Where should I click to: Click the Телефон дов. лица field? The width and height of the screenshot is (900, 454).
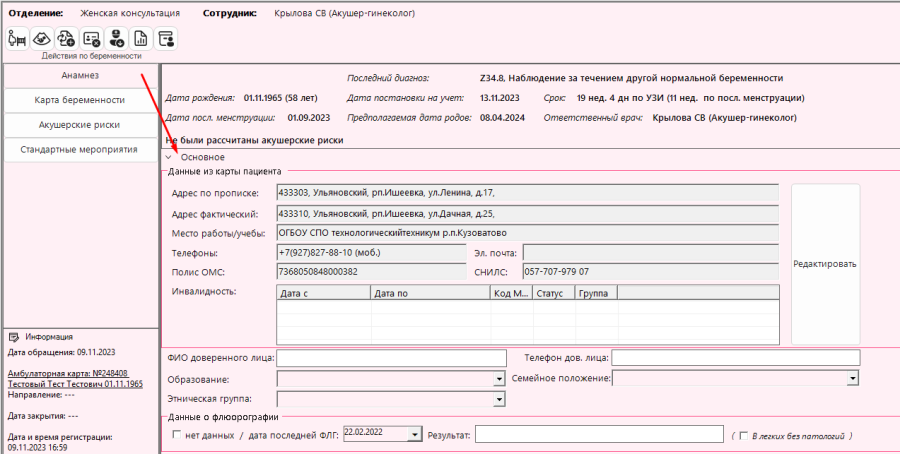pyautogui.click(x=736, y=358)
